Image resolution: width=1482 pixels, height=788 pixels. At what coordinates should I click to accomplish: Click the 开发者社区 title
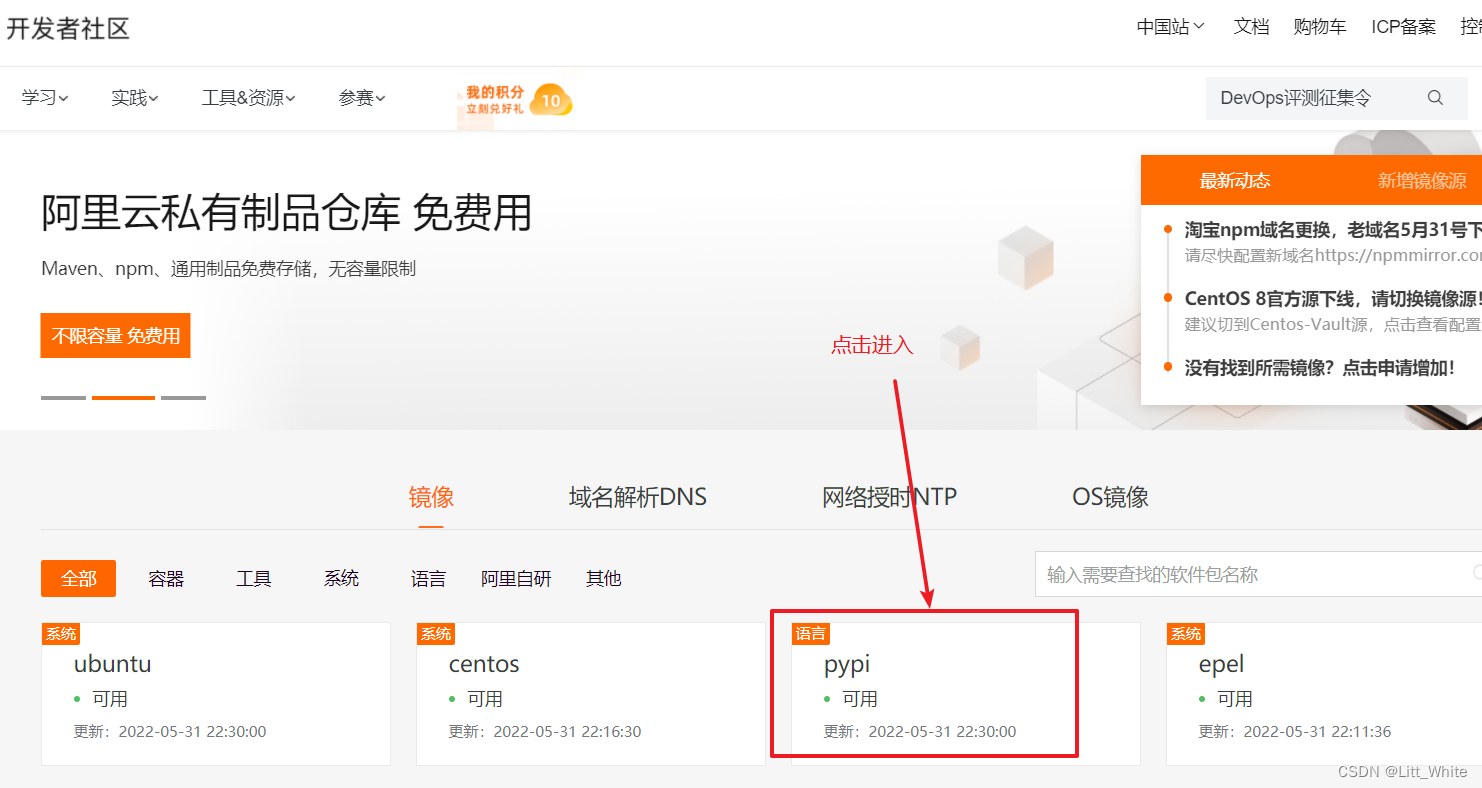tap(68, 28)
